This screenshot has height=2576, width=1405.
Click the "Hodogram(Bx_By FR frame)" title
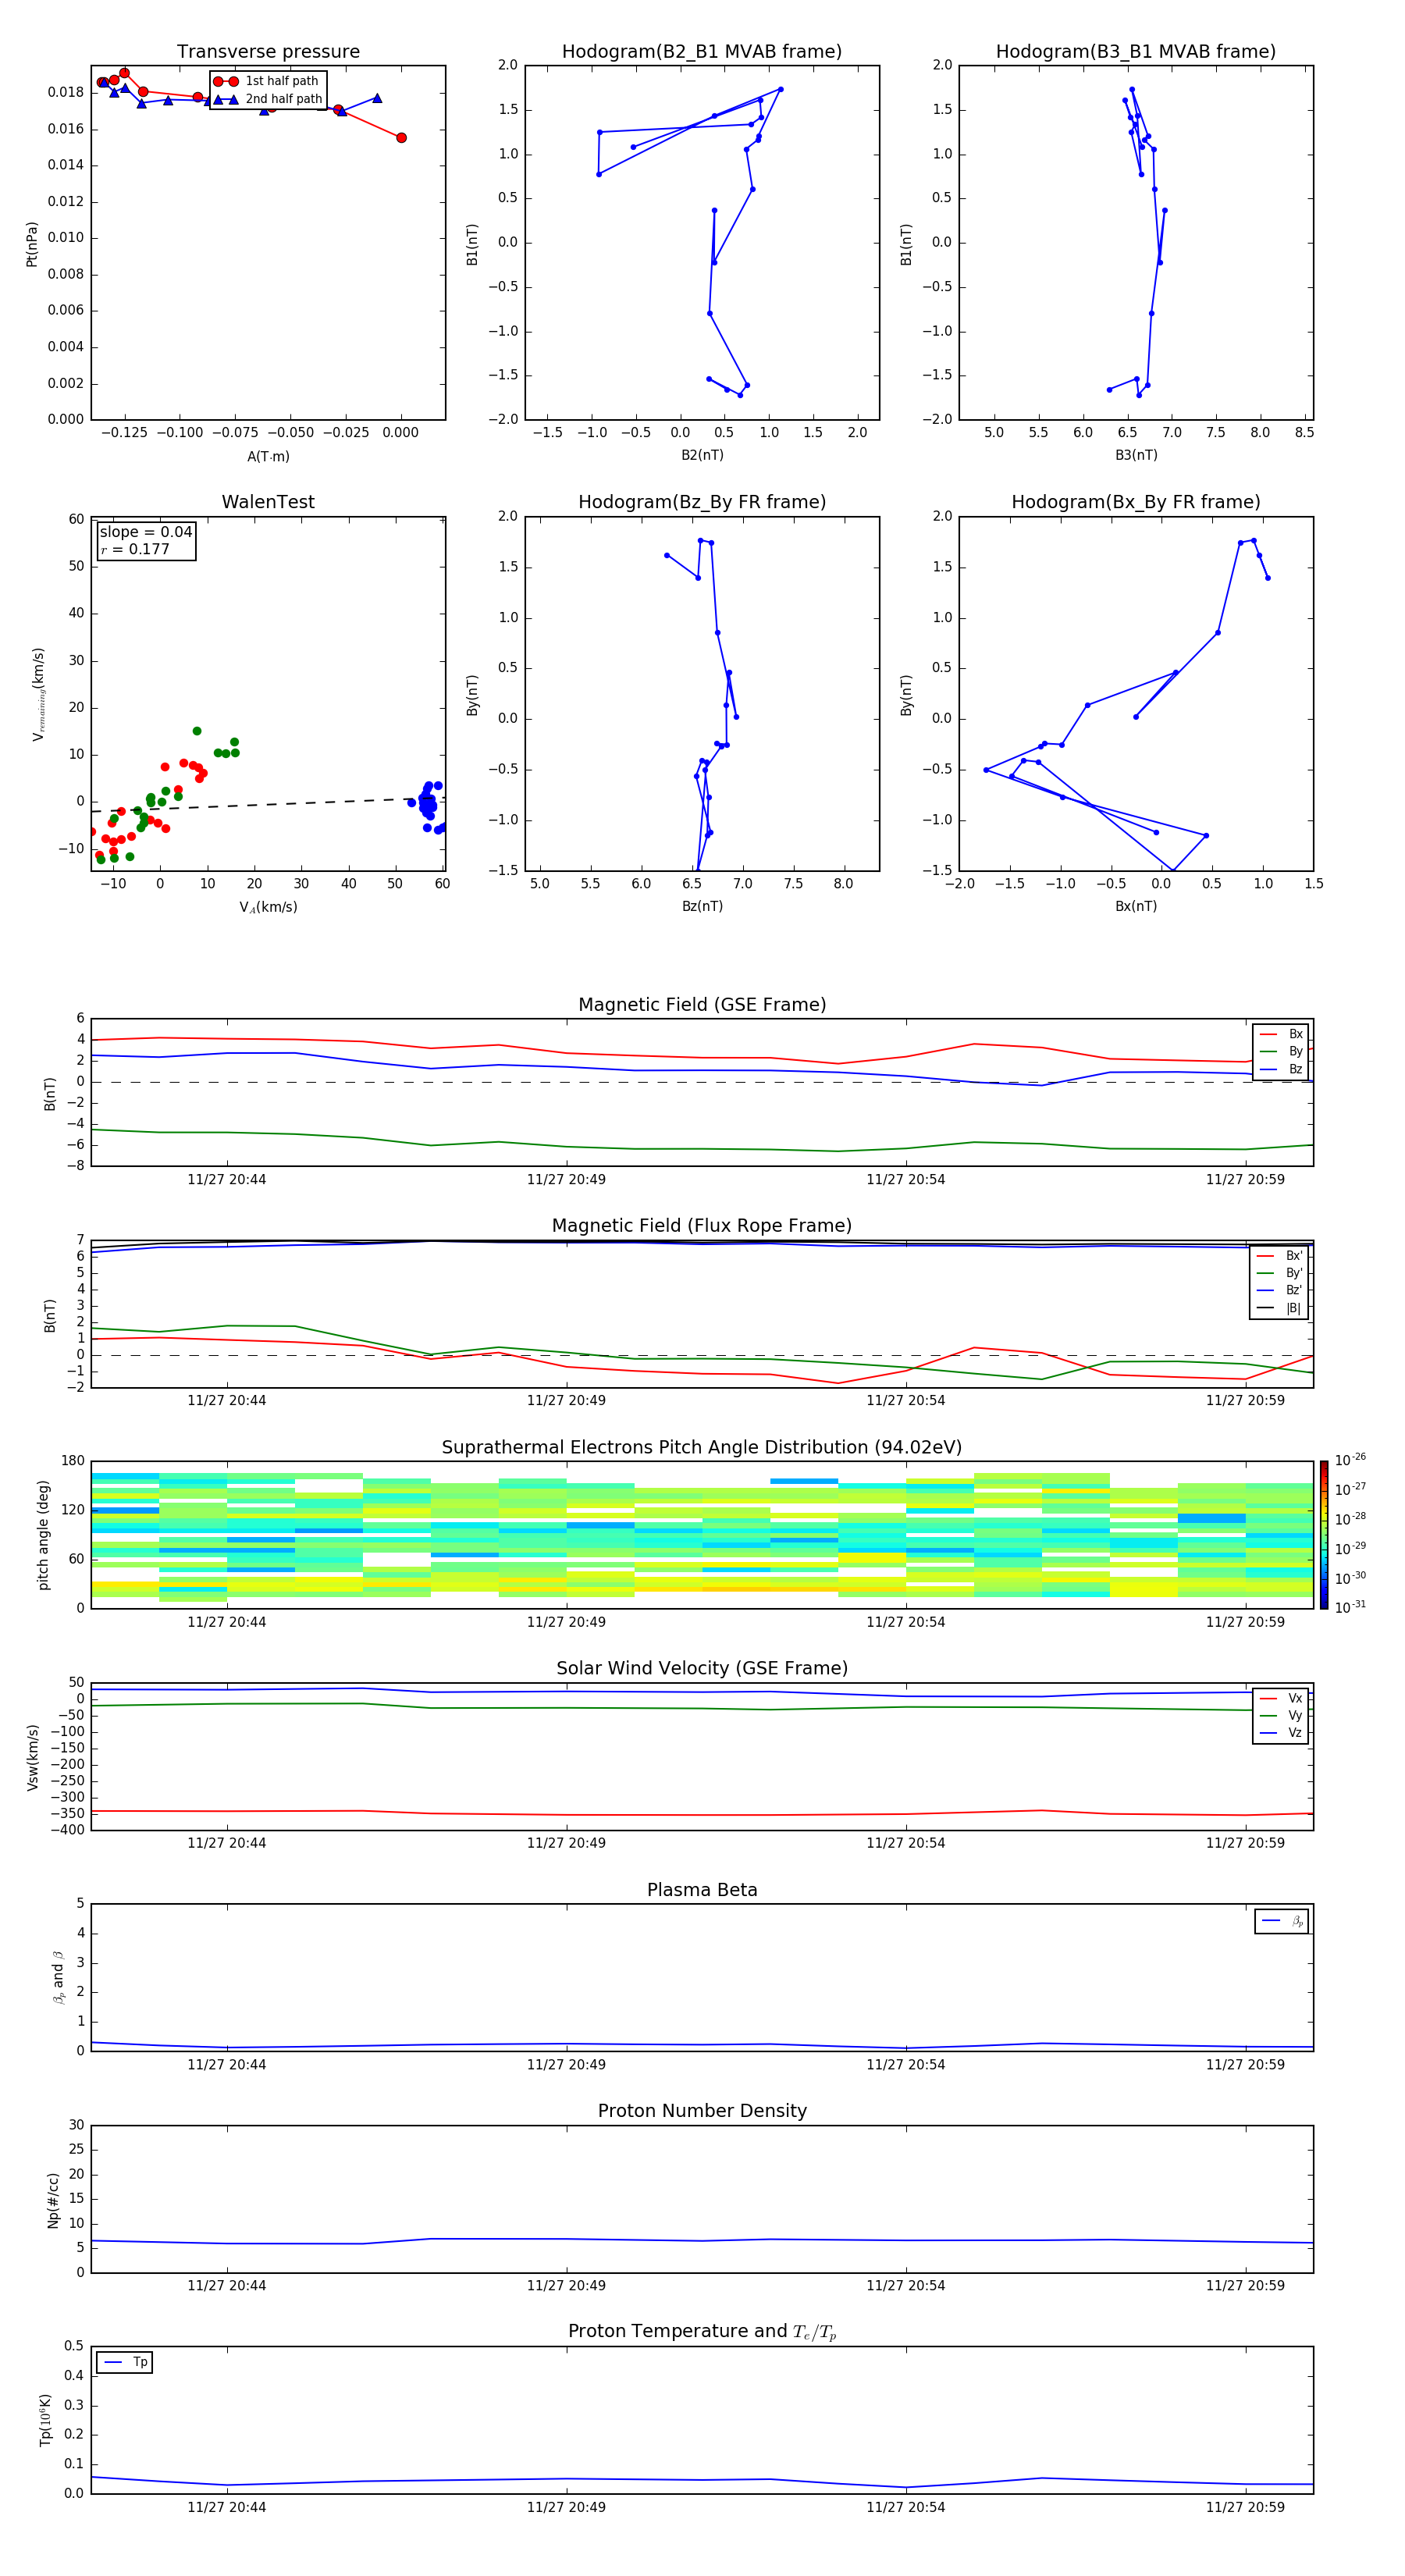point(1136,502)
